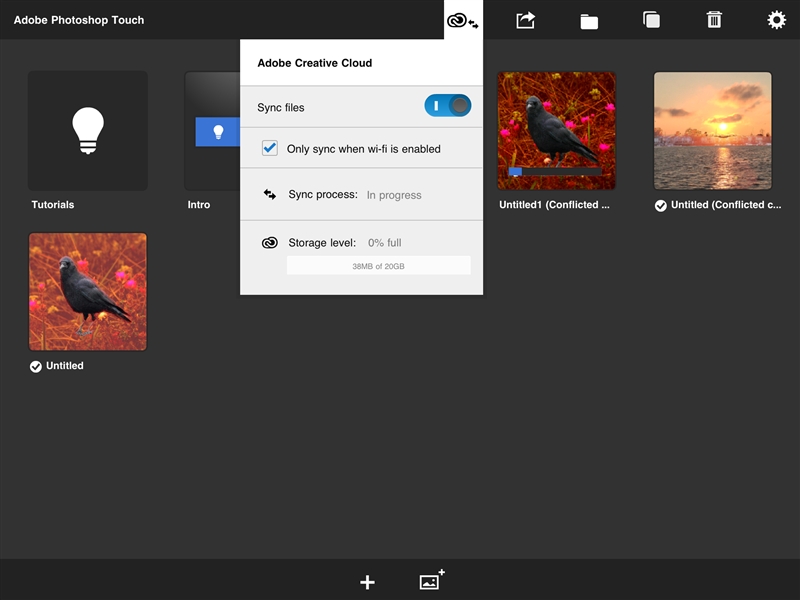Screen dimensions: 800x600
Task: Click the 'Untitled' project name label
Action: [x=65, y=366]
